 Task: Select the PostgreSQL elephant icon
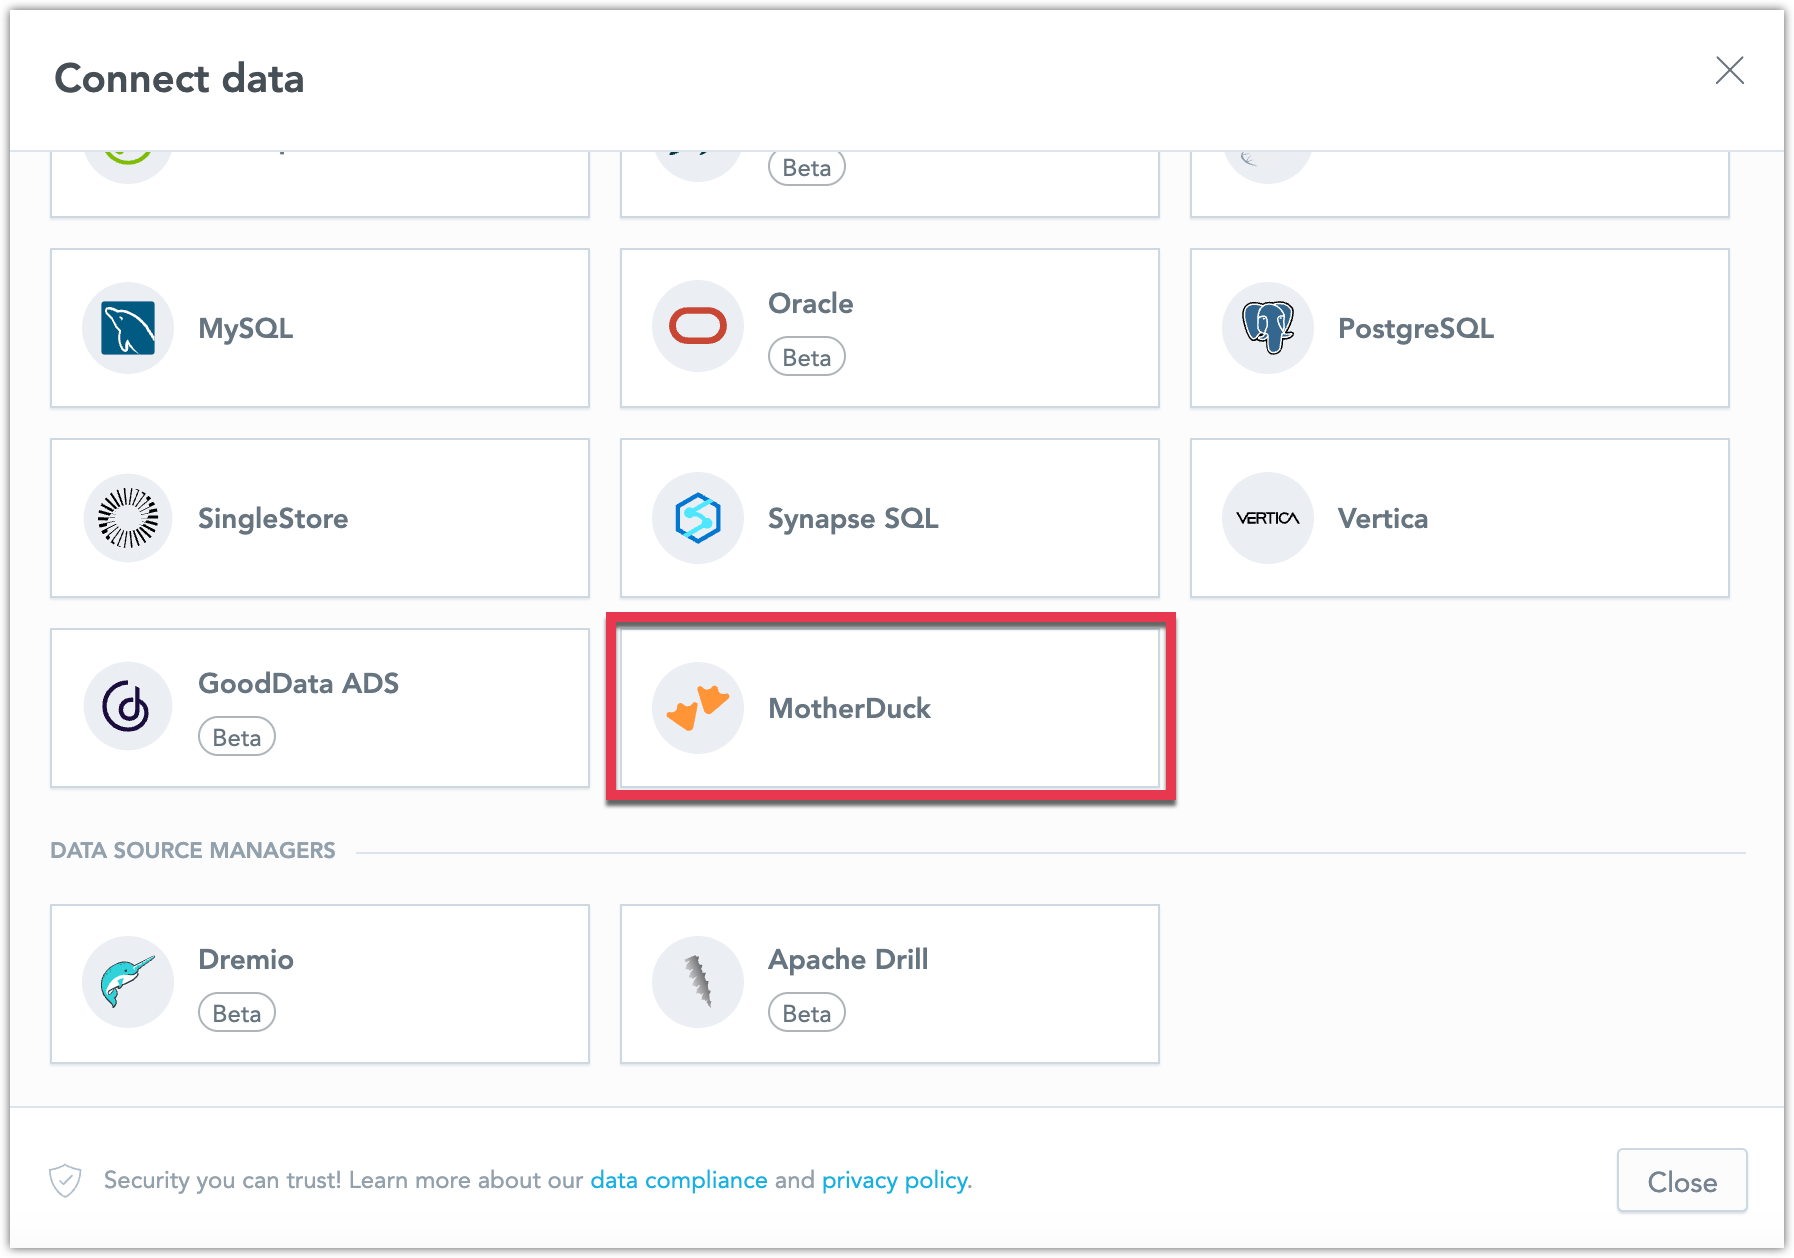pos(1267,327)
